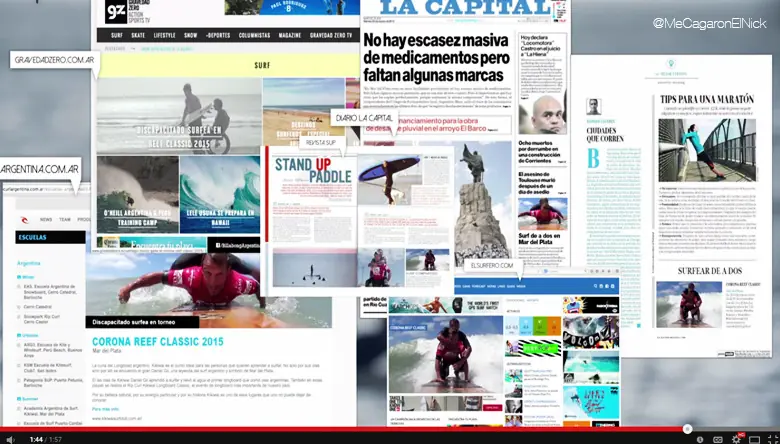Click the STAND UP PADDLE magazine title

pos(313,170)
